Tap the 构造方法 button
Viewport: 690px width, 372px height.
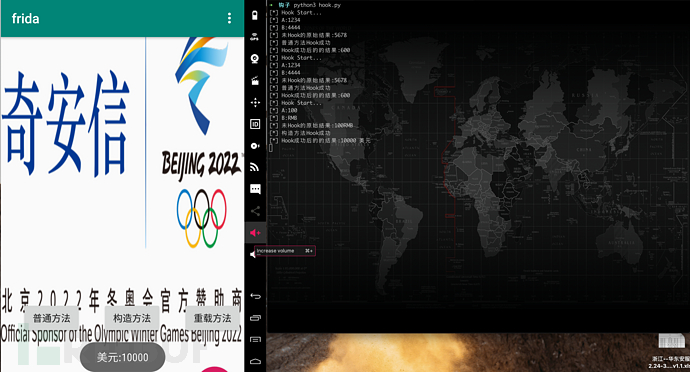tap(132, 318)
